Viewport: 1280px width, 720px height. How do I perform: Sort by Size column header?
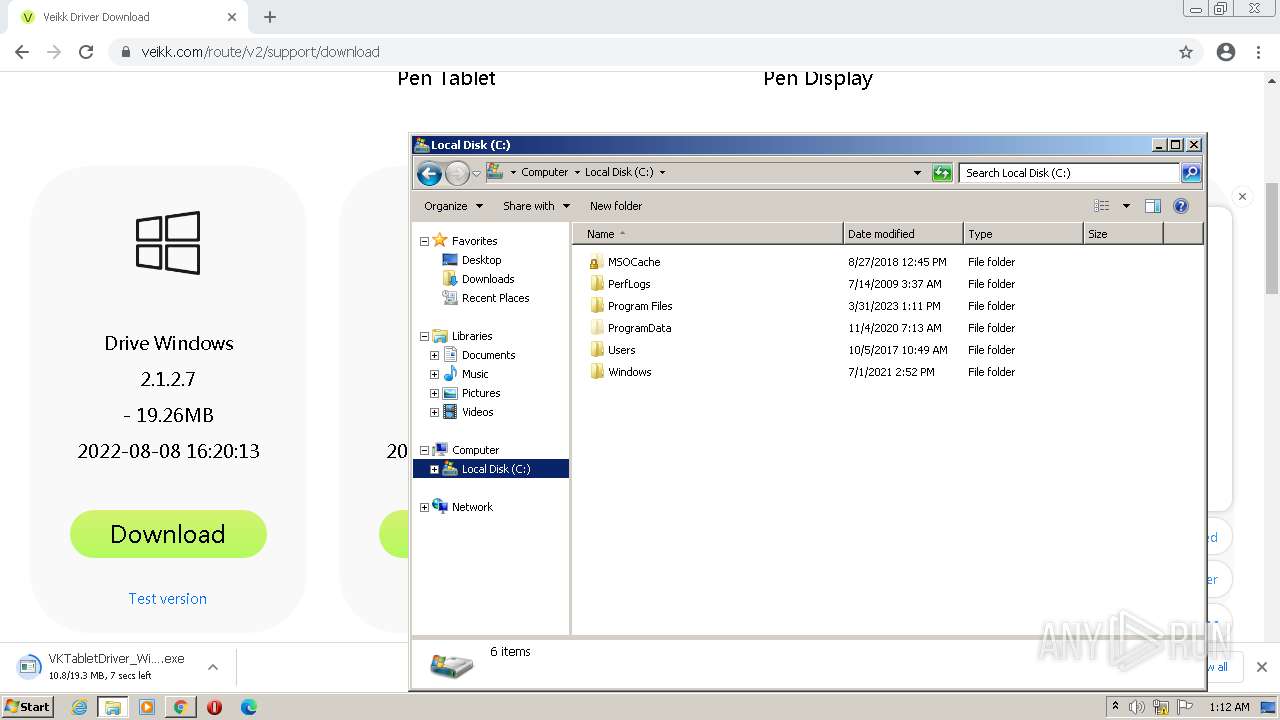(x=1123, y=234)
